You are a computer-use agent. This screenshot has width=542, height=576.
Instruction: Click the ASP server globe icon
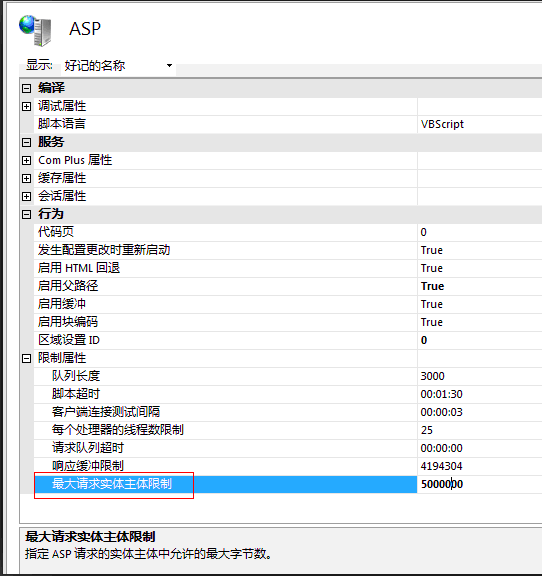[36, 30]
